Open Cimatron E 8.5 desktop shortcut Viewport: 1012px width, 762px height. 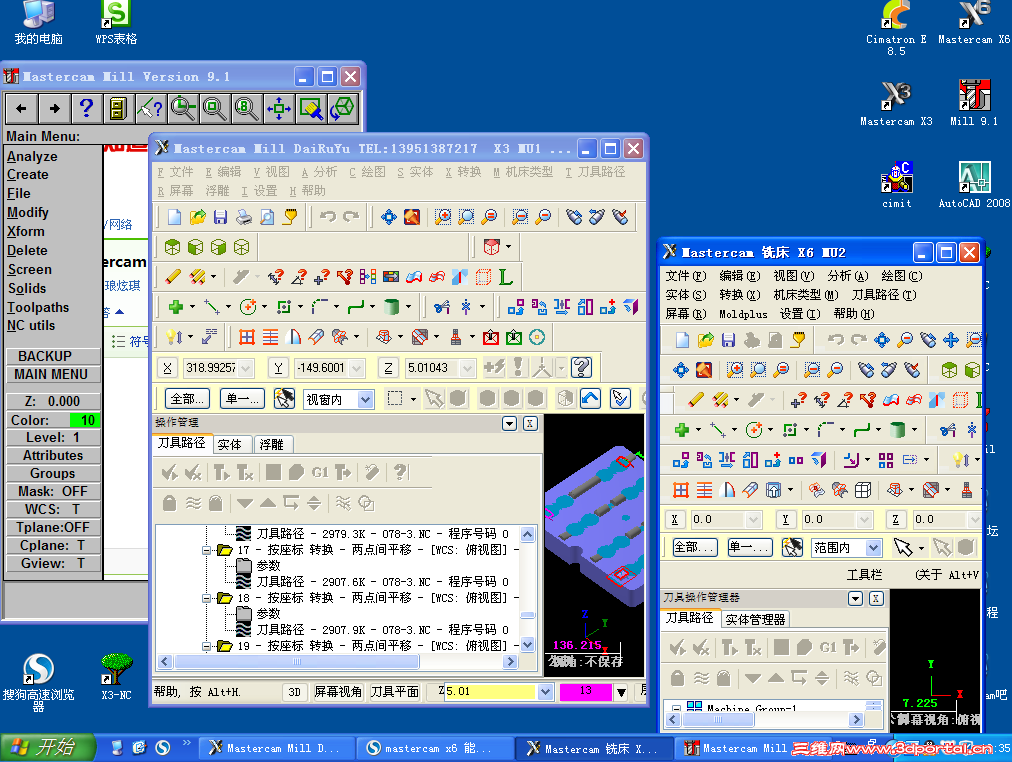tap(896, 28)
